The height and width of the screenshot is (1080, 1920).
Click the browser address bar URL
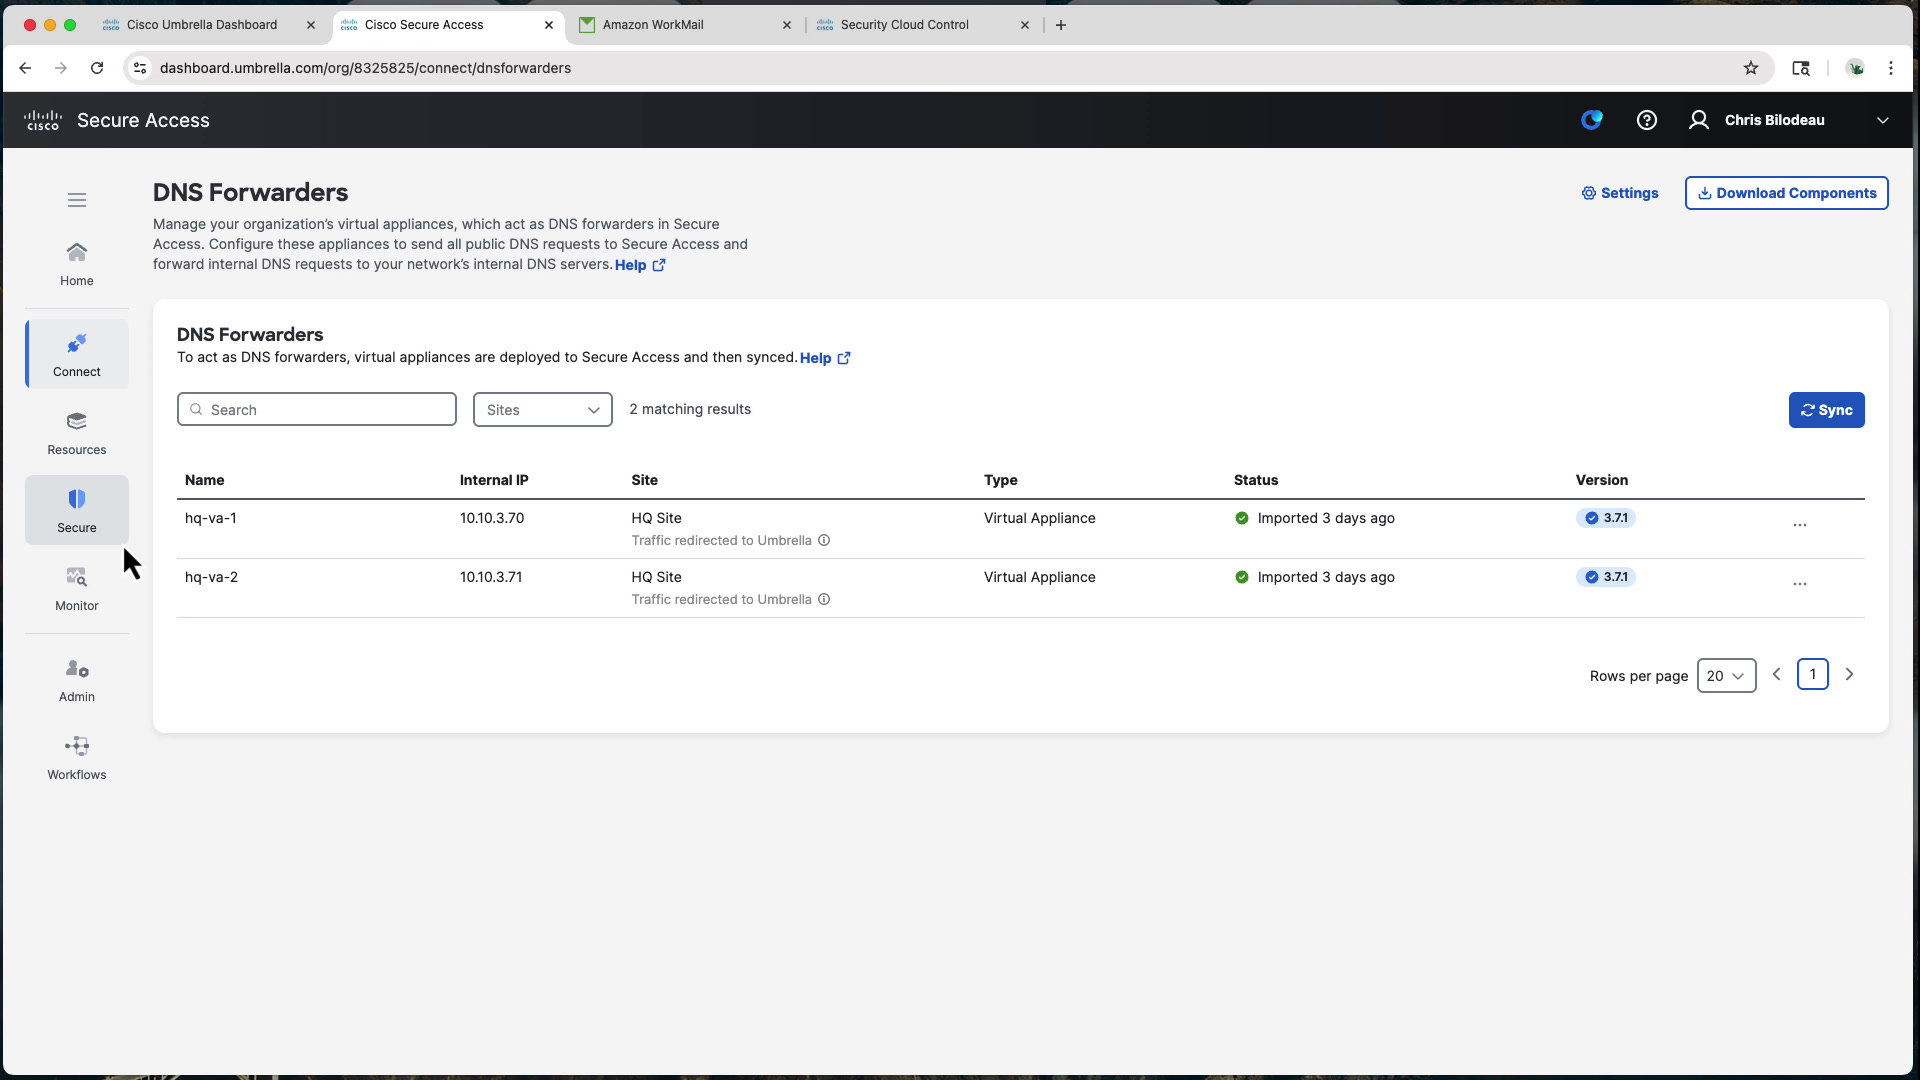click(x=365, y=68)
